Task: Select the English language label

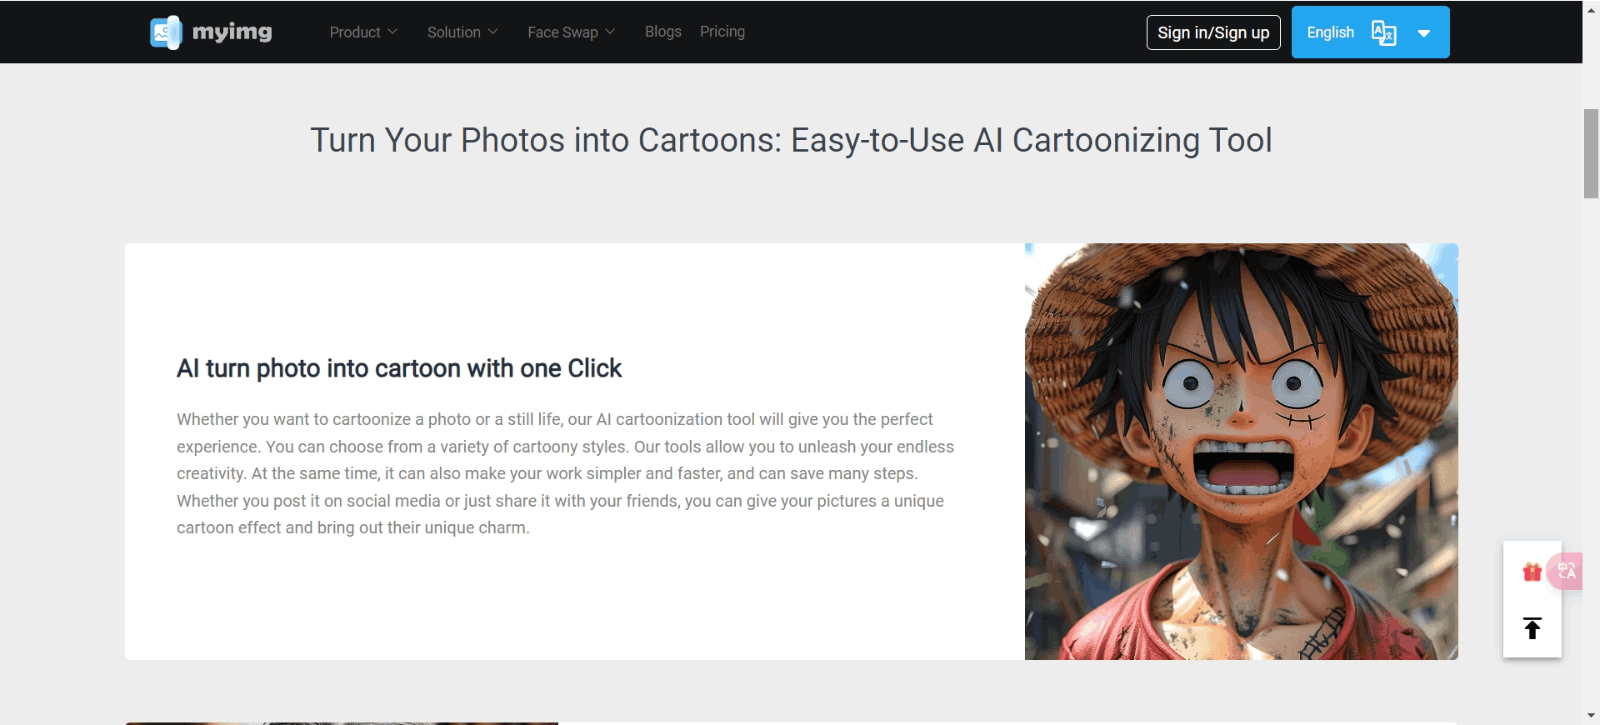Action: pos(1330,32)
